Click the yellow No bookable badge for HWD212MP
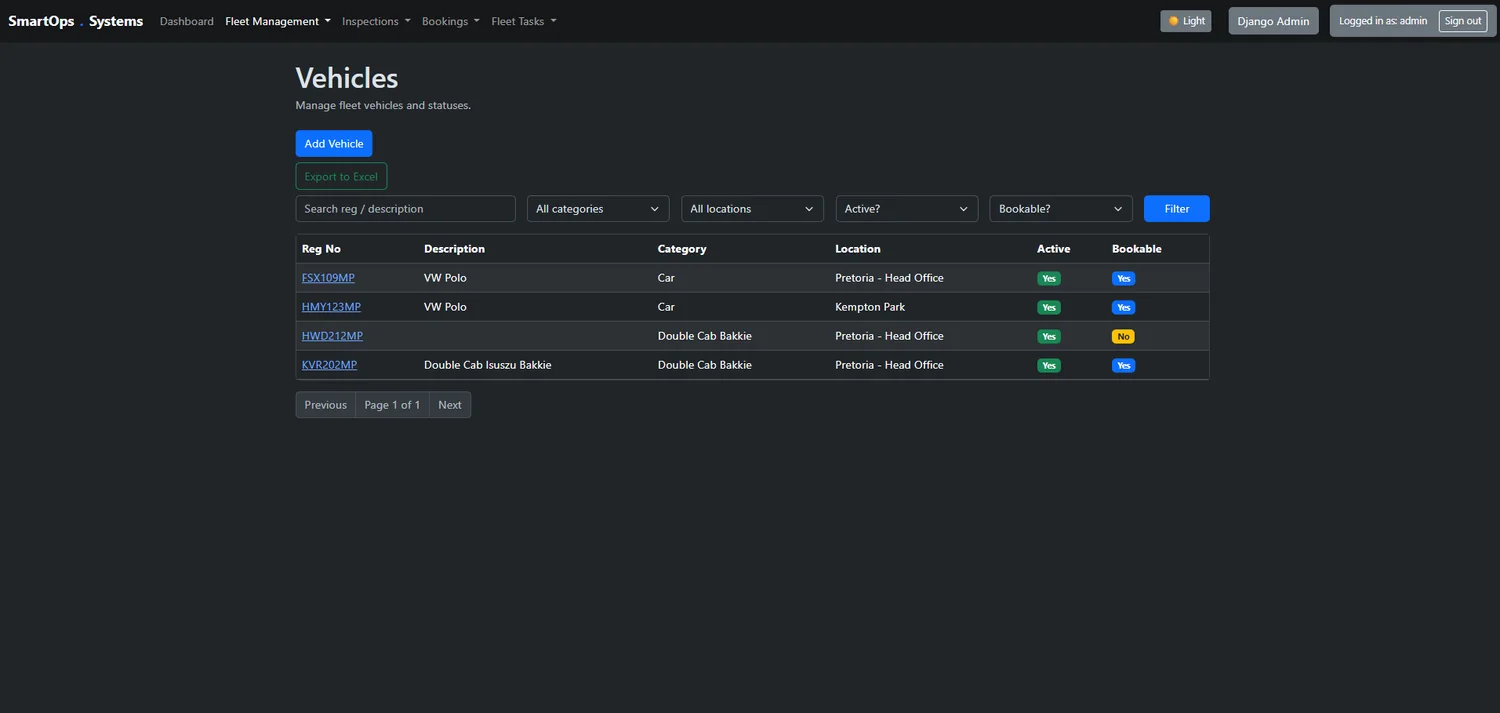1500x713 pixels. tap(1123, 337)
